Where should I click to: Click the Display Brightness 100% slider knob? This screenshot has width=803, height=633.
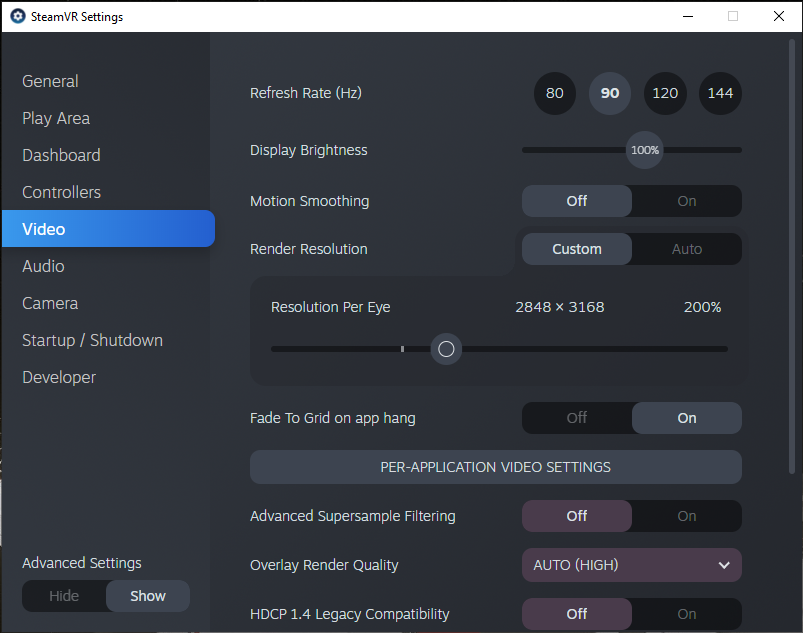(x=645, y=150)
